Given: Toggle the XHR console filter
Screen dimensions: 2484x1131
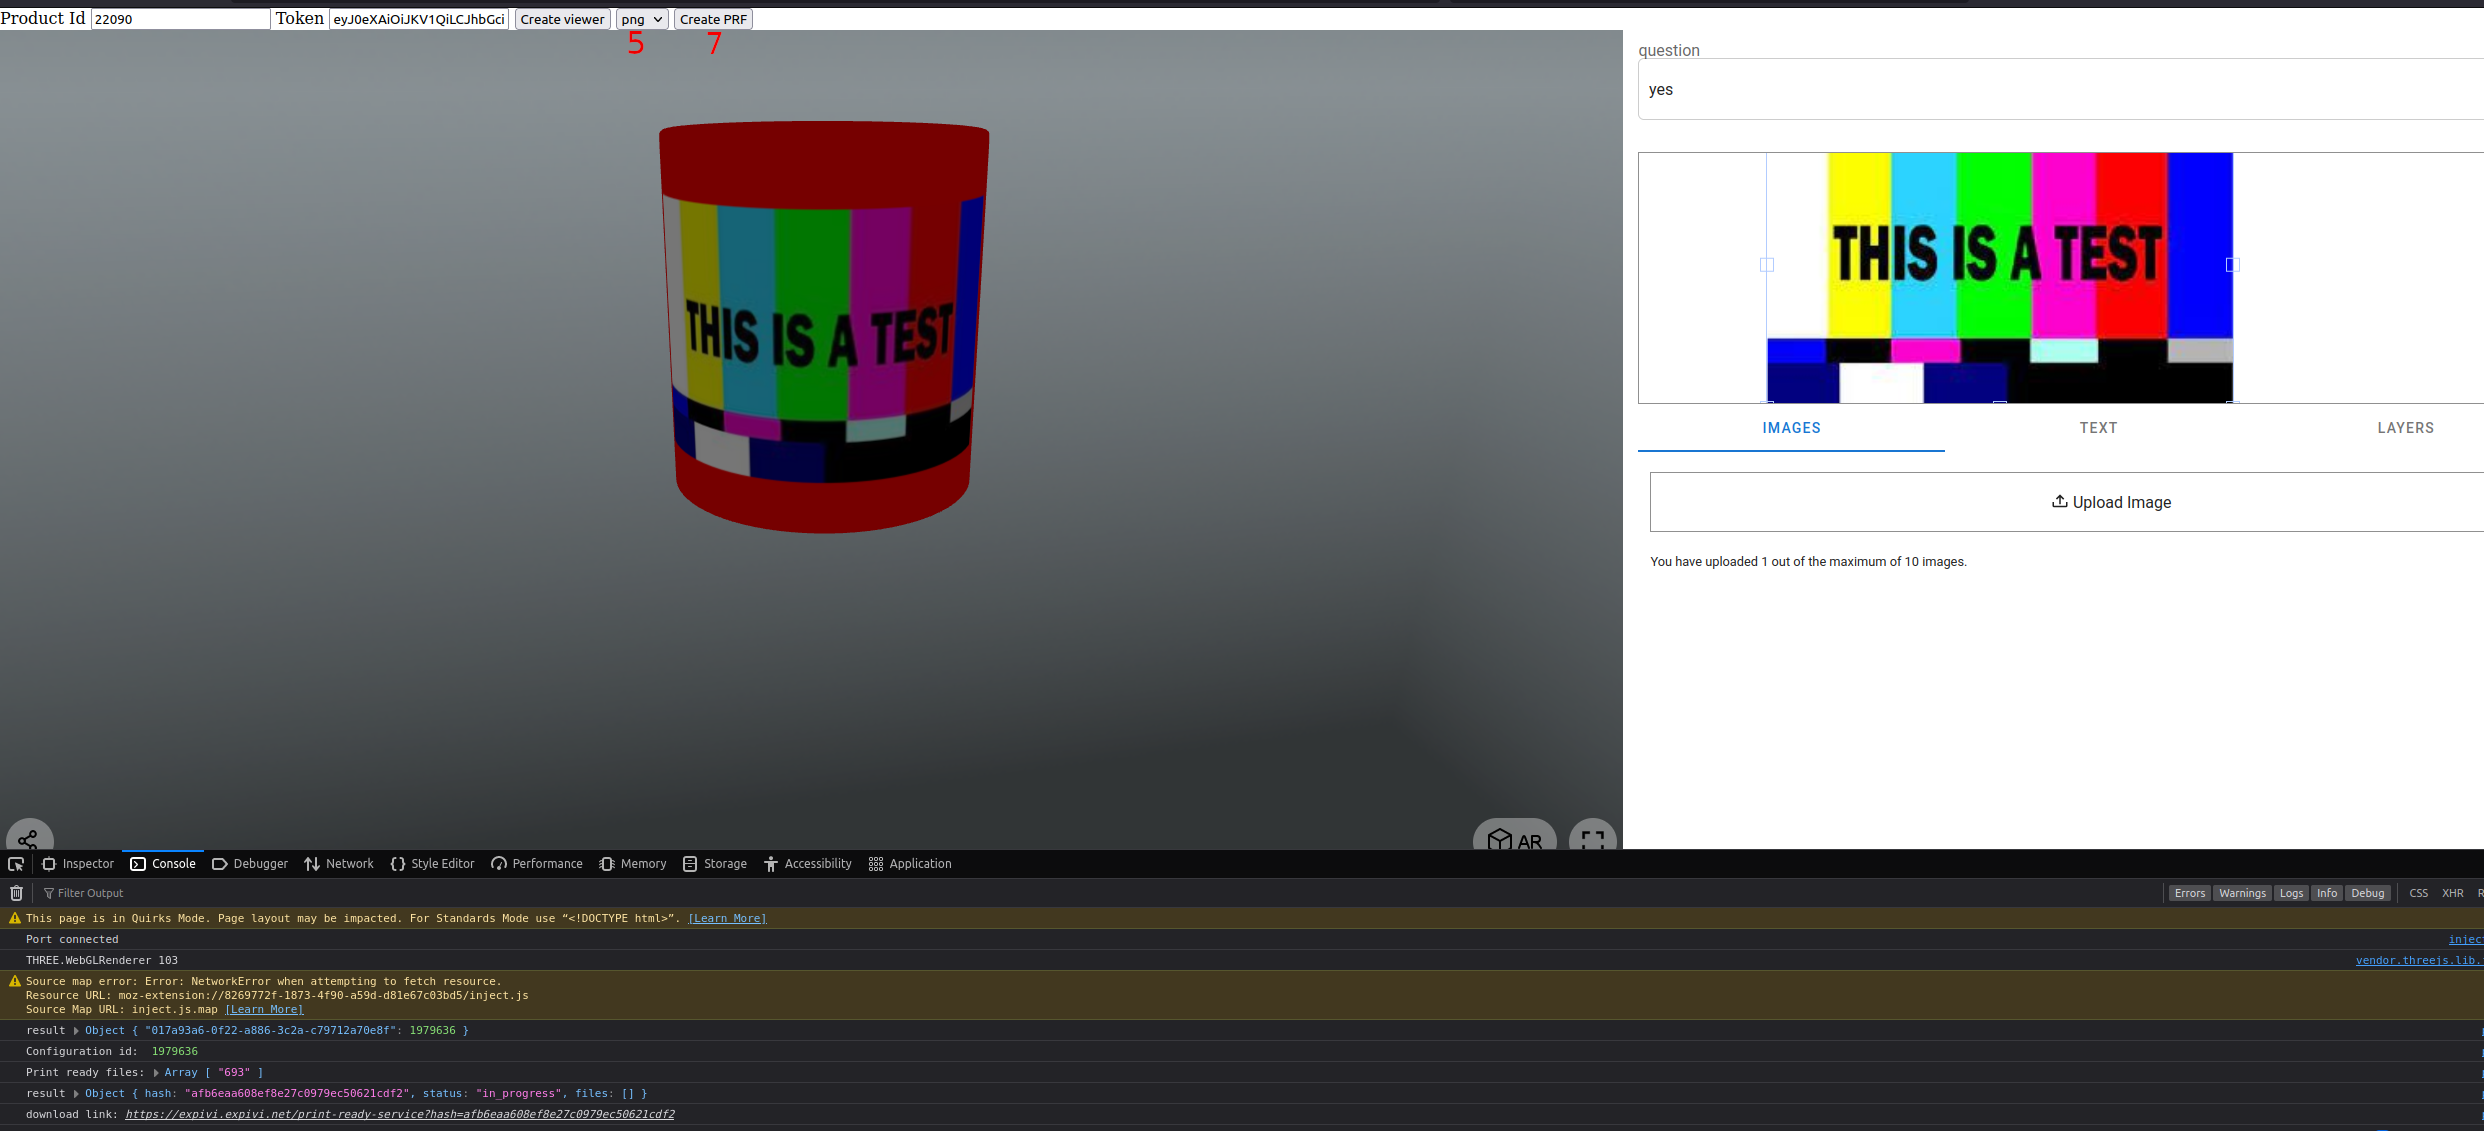Looking at the screenshot, I should (x=2452, y=893).
